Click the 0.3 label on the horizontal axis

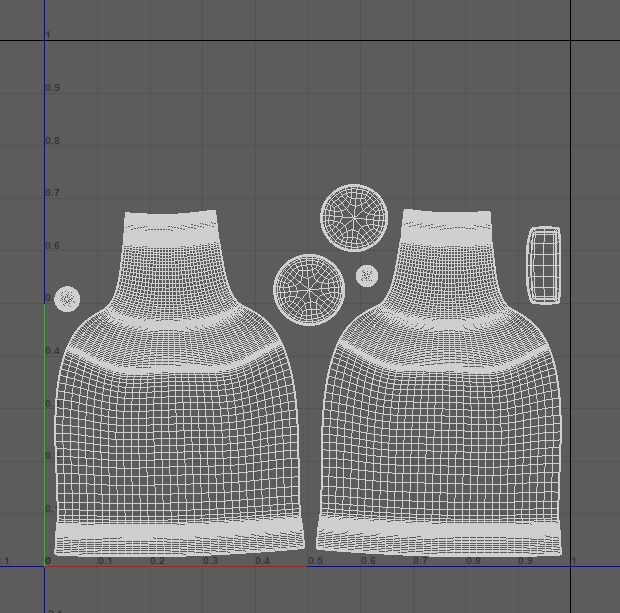point(210,561)
